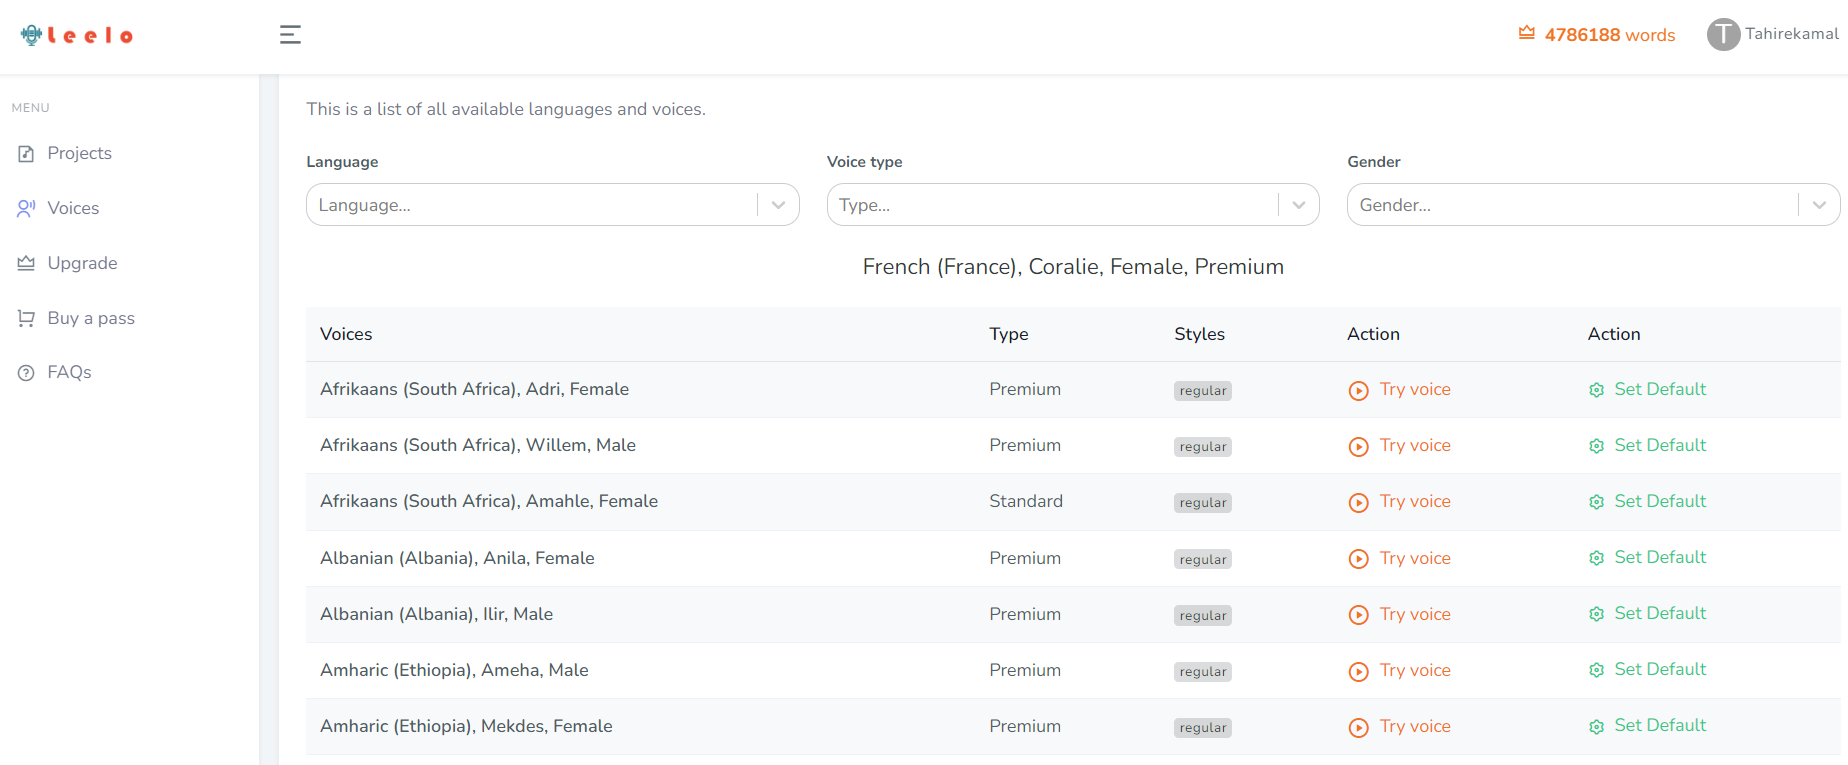1848x765 pixels.
Task: Click the 4786188 words counter
Action: coord(1609,35)
